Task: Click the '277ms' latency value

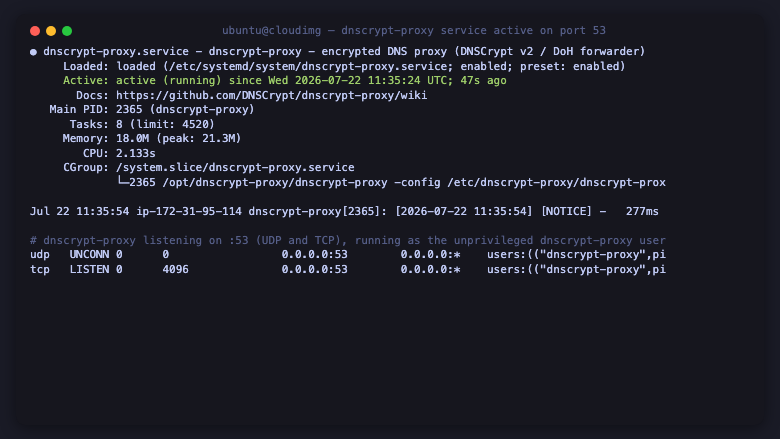Action: pyautogui.click(x=642, y=211)
